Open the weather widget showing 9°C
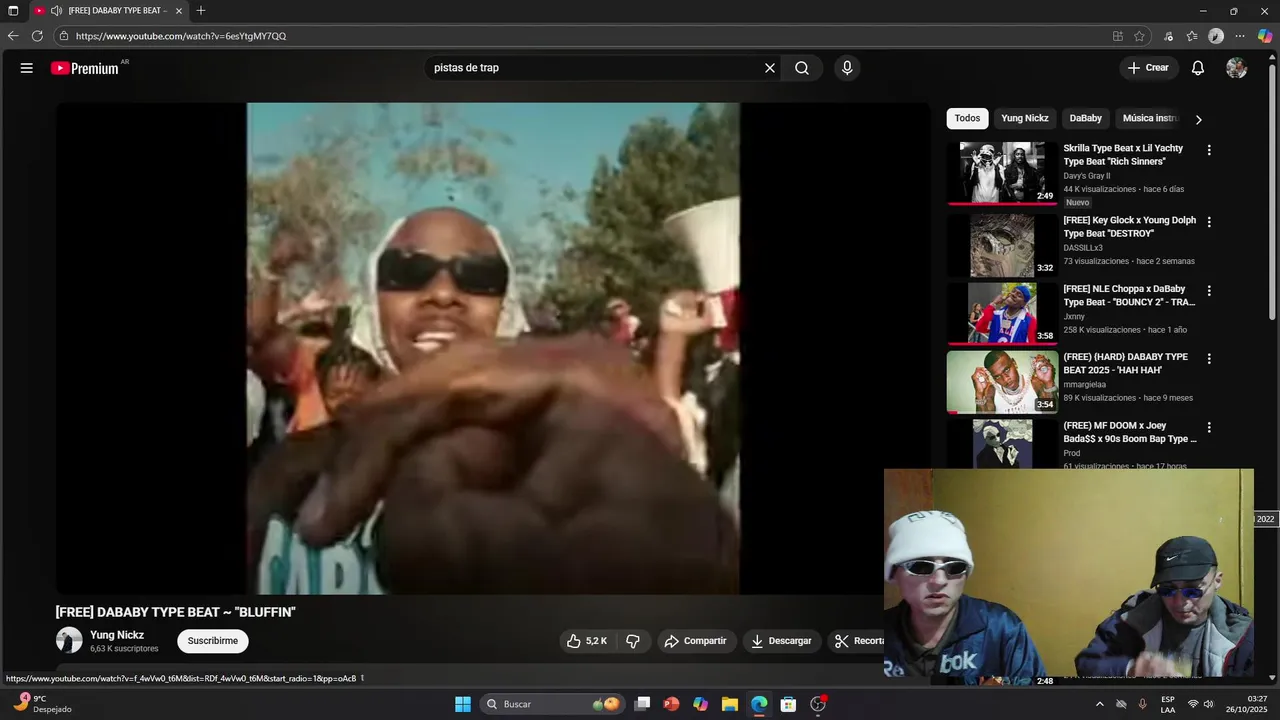1280x720 pixels. (41, 704)
